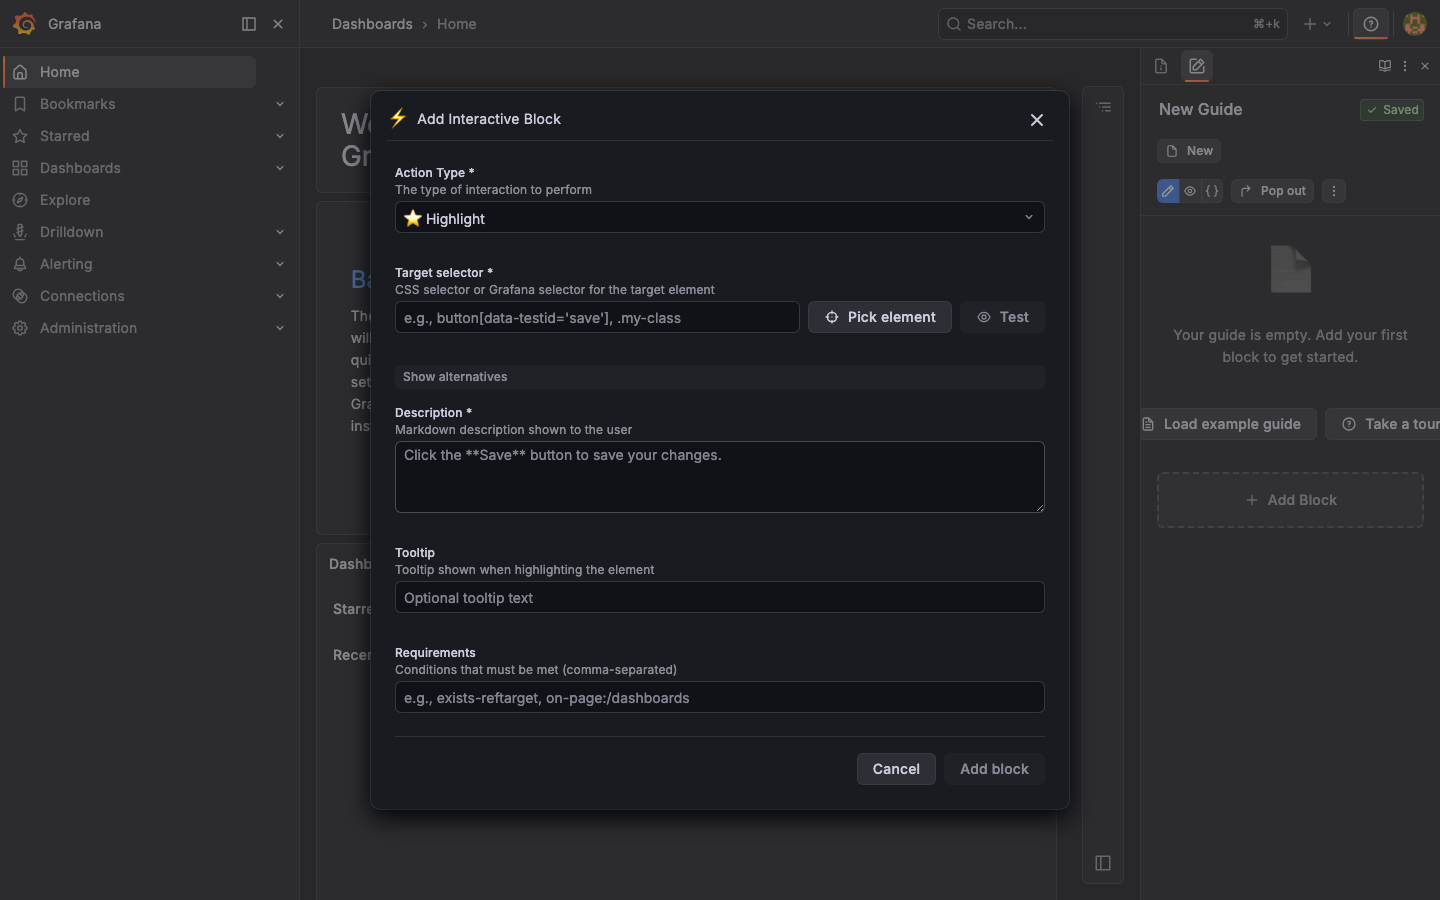Expand the Starred section chevron
The height and width of the screenshot is (900, 1440).
[x=280, y=136]
